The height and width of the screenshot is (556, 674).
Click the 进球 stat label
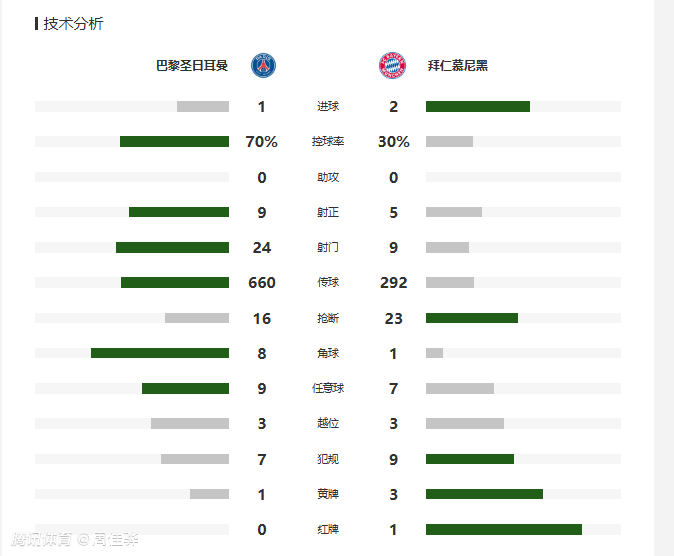[x=328, y=107]
